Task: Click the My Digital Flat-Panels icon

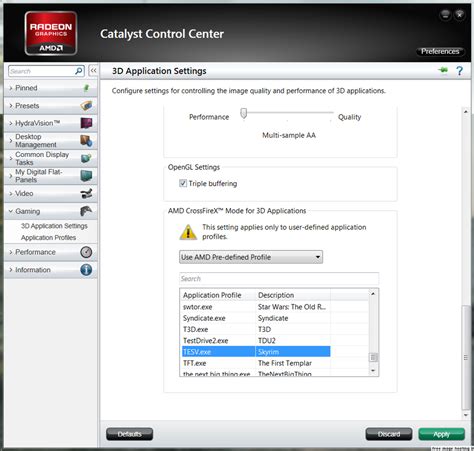Action: coord(86,176)
